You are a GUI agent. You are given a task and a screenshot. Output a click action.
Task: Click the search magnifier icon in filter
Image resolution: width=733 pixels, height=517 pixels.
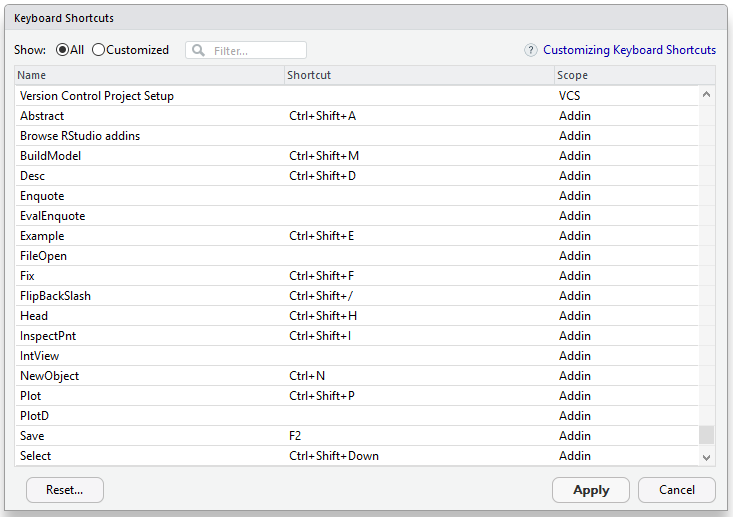[199, 50]
